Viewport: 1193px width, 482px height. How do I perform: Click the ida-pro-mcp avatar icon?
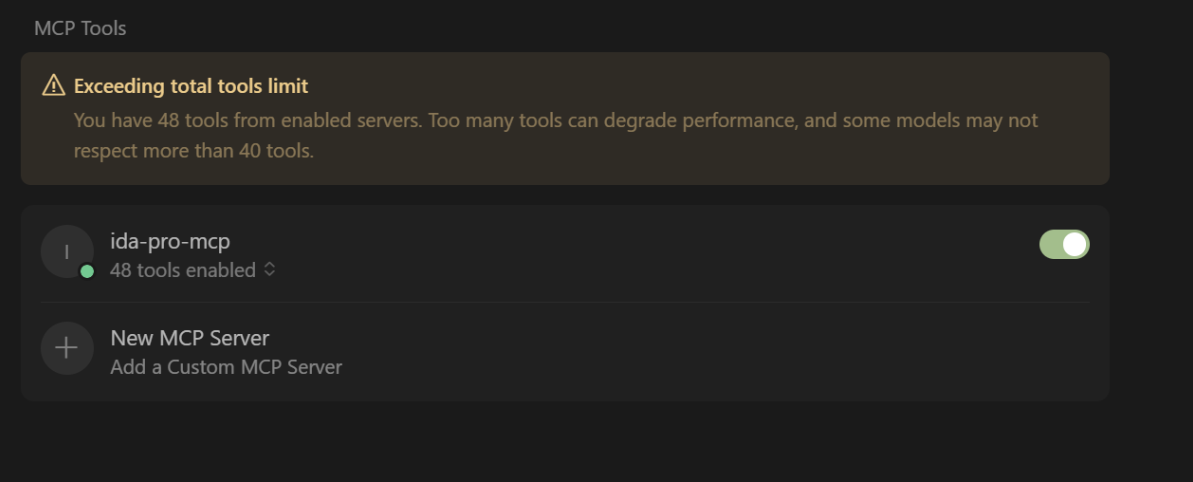[66, 252]
